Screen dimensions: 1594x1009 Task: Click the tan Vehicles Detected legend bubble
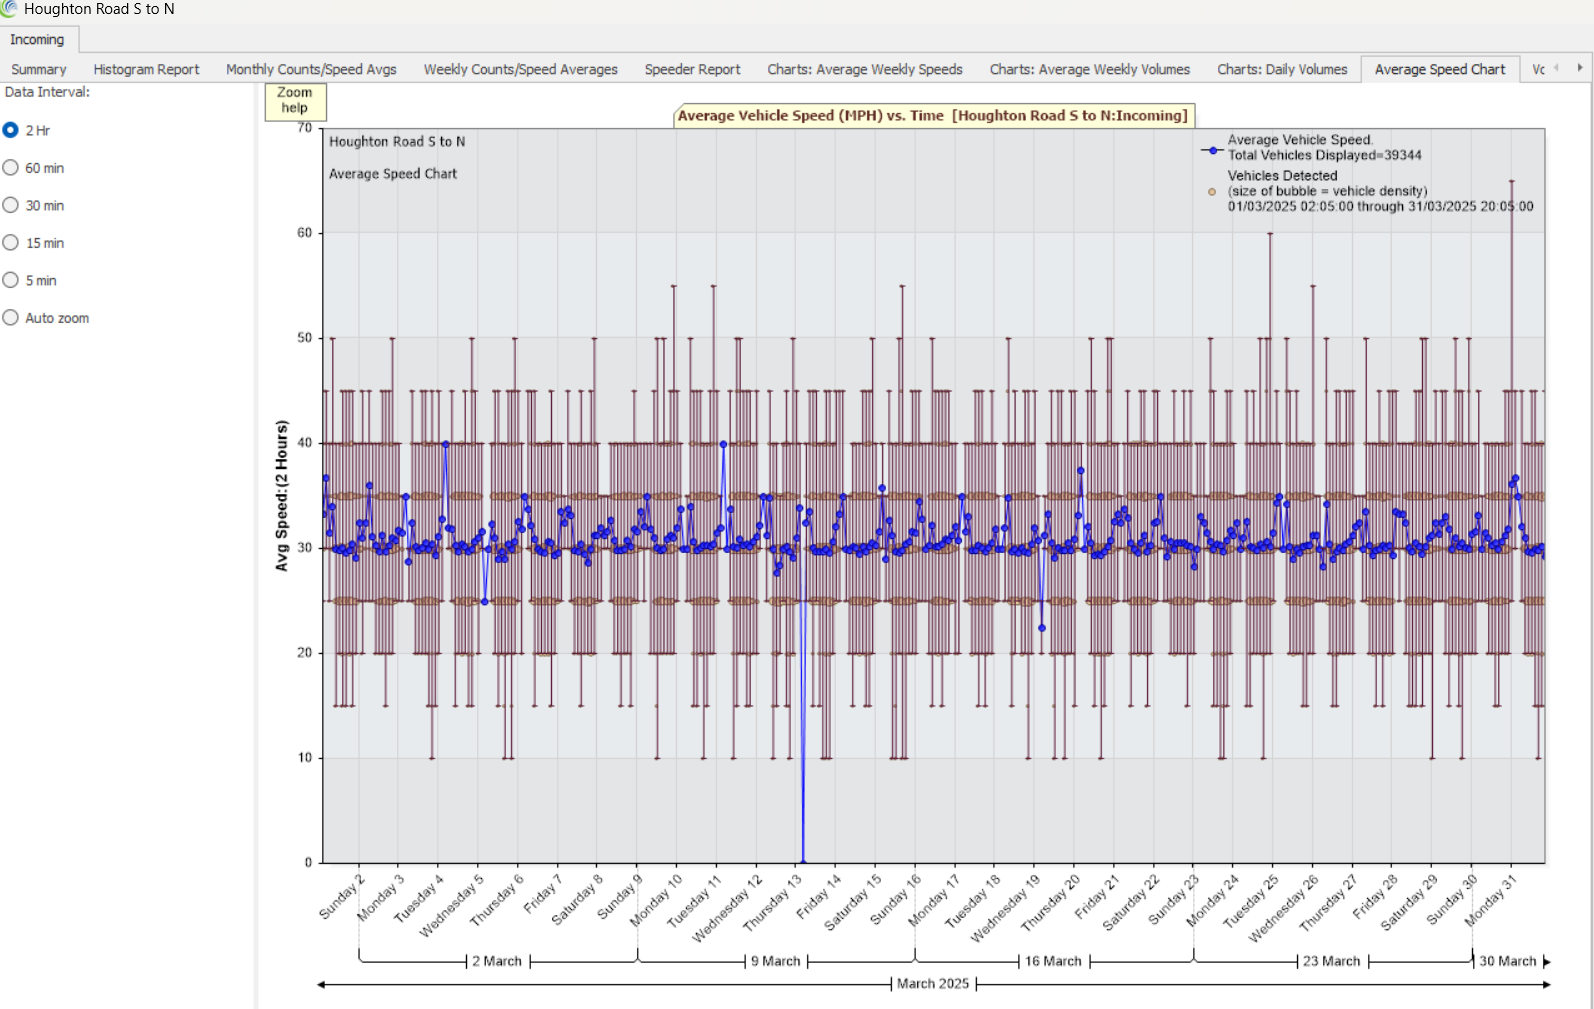pyautogui.click(x=1212, y=192)
